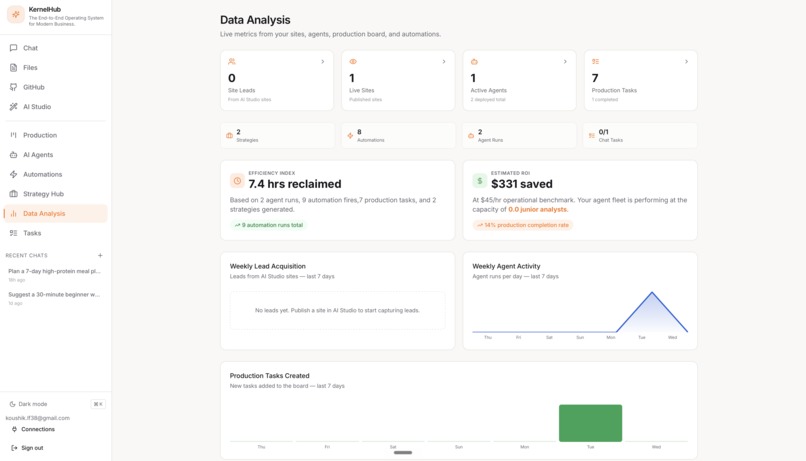The height and width of the screenshot is (461, 806).
Task: Open the Automations menu item
Action: pos(56,174)
